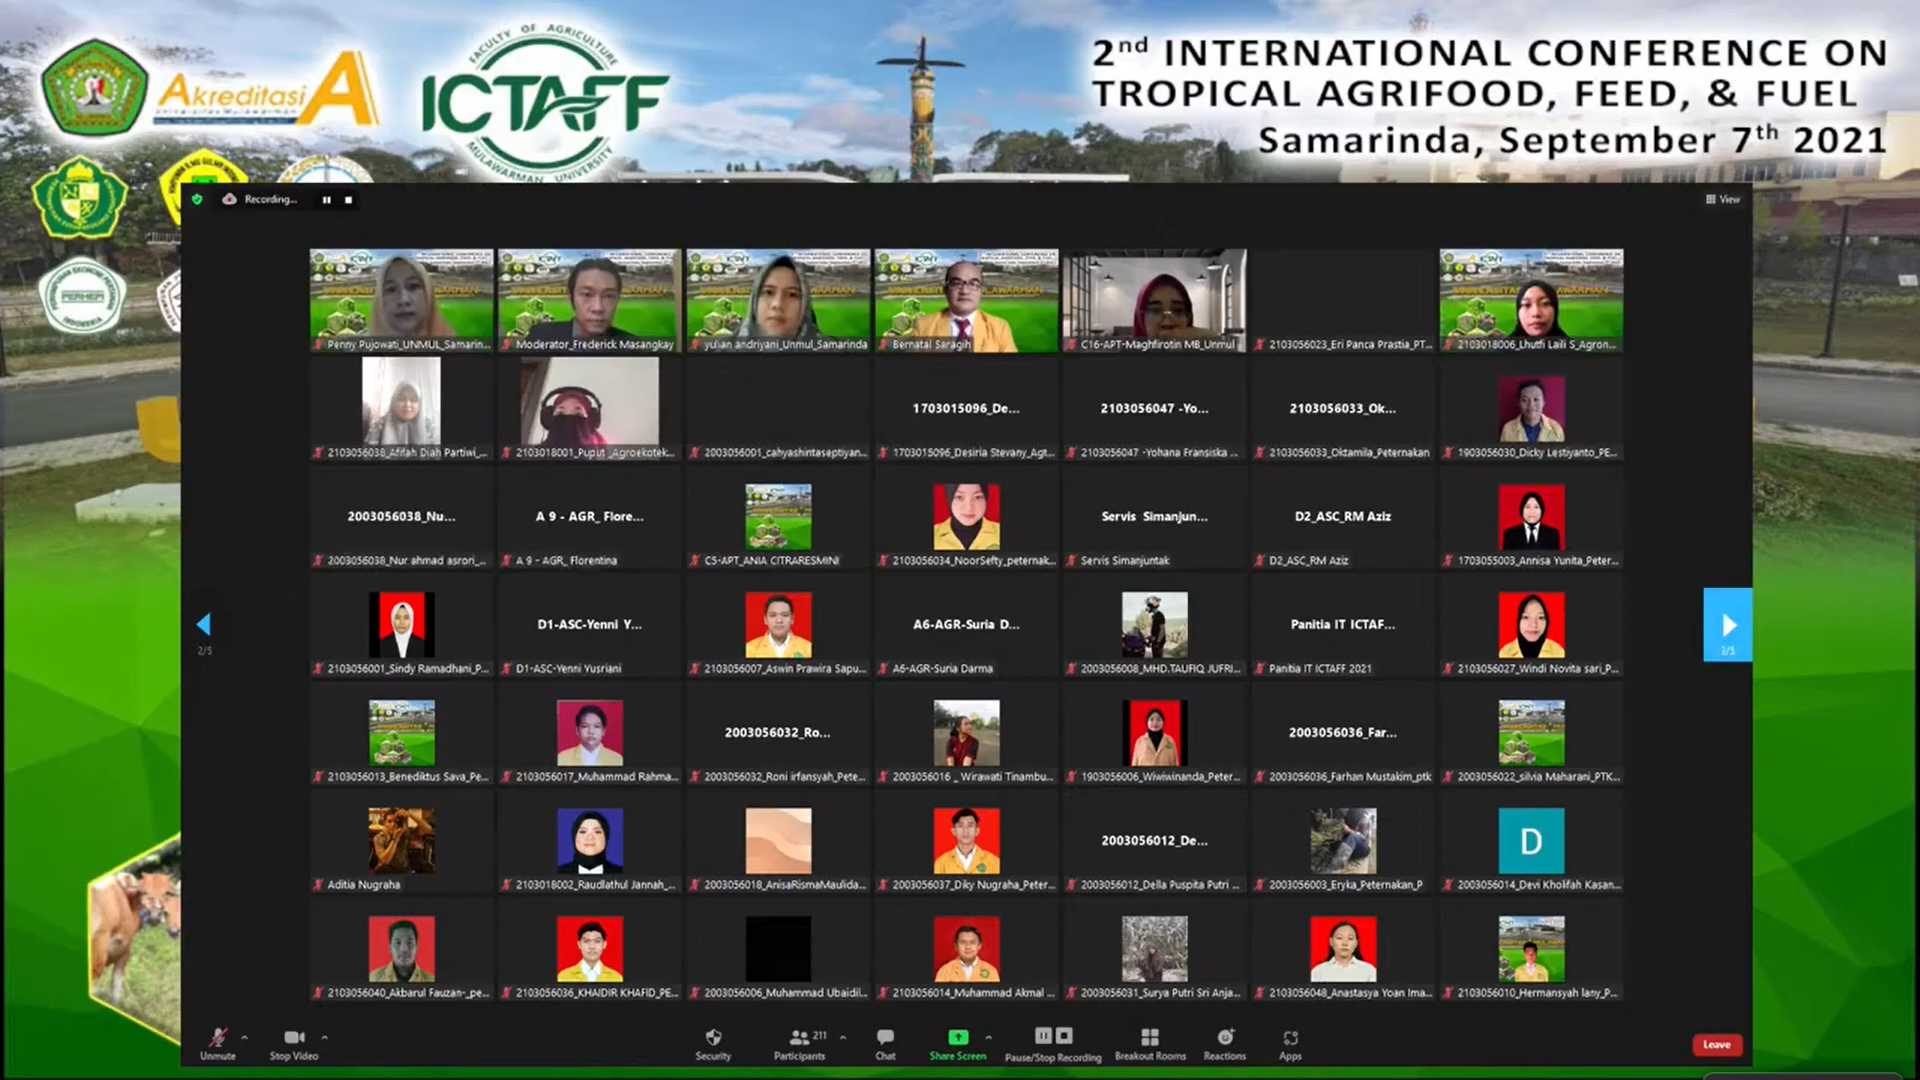The image size is (1920, 1080).
Task: Select Annisa Yunita's participant tile
Action: [x=1531, y=516]
